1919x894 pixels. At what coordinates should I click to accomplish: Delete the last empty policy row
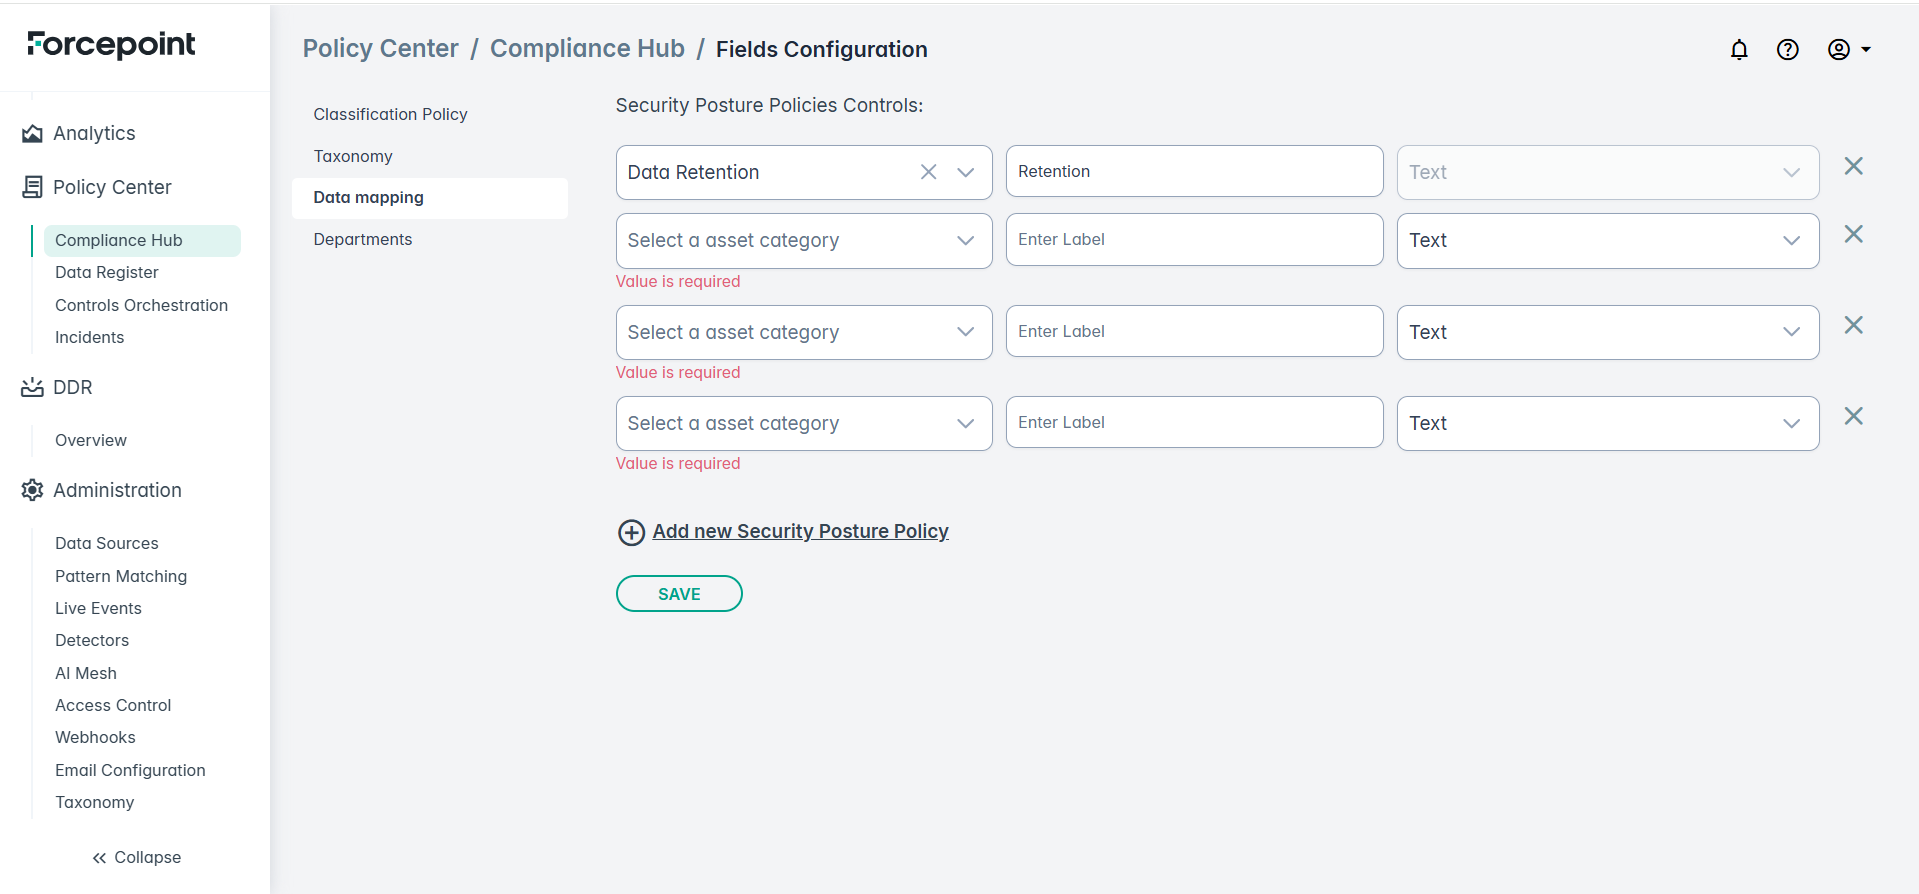pos(1853,417)
